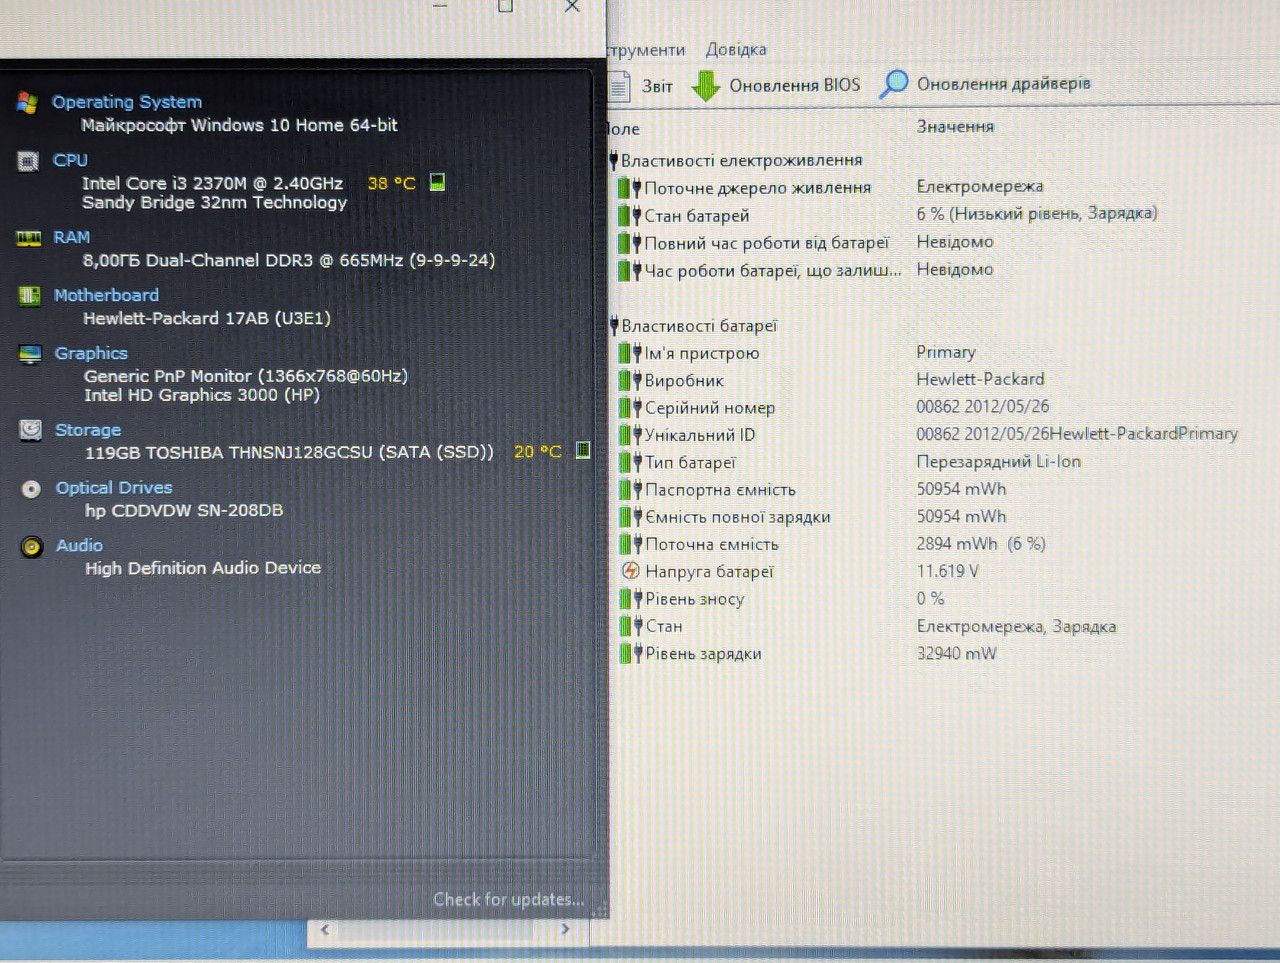Click the value 6 % (Низький рівень, Зарядка)
This screenshot has height=963, width=1280.
[1037, 213]
